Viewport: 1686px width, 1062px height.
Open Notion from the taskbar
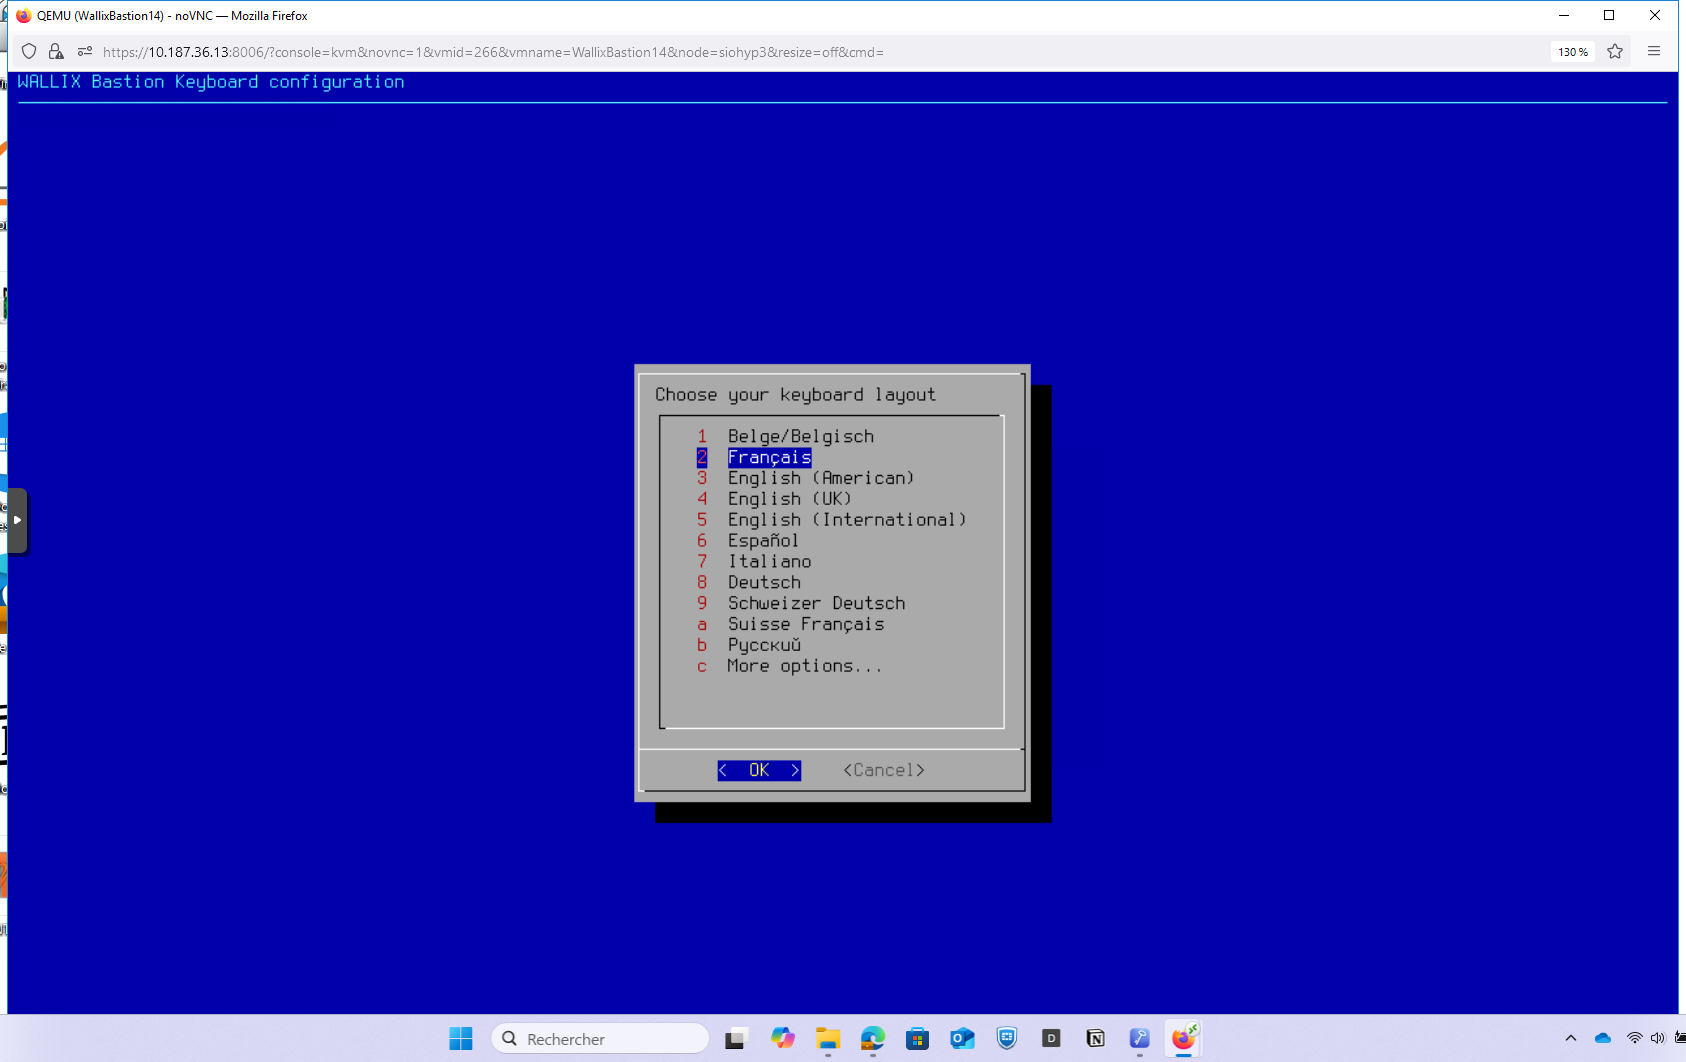(1095, 1039)
